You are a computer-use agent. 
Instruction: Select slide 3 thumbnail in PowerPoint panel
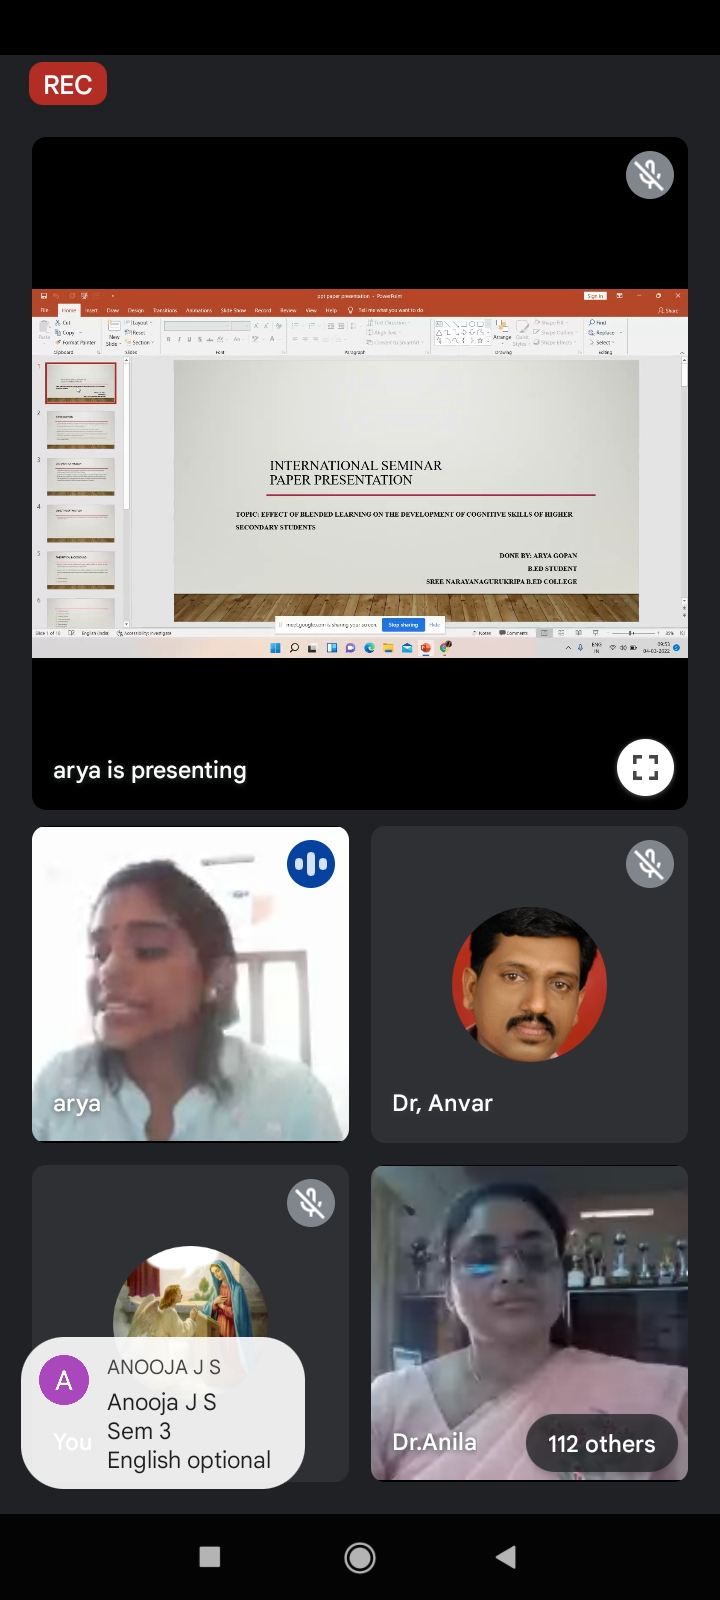pos(81,477)
